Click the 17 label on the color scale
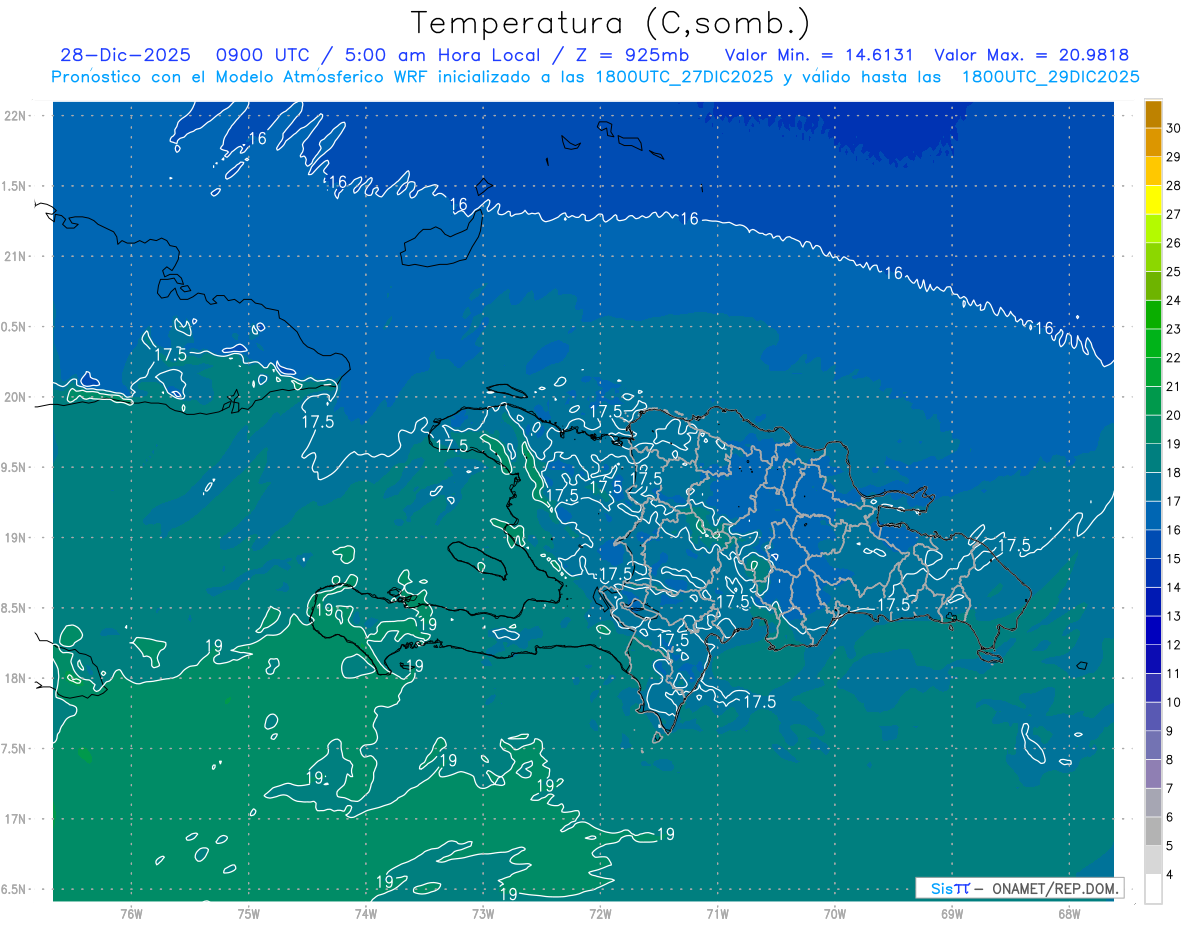 (1173, 501)
